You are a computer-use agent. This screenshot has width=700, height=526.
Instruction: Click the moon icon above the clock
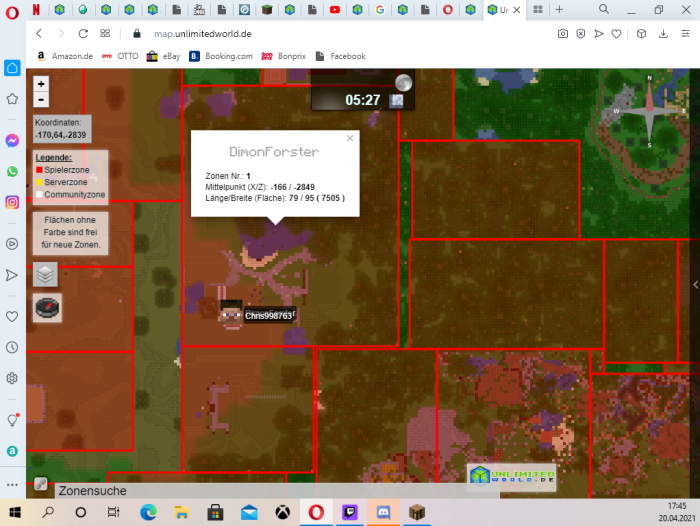point(403,83)
